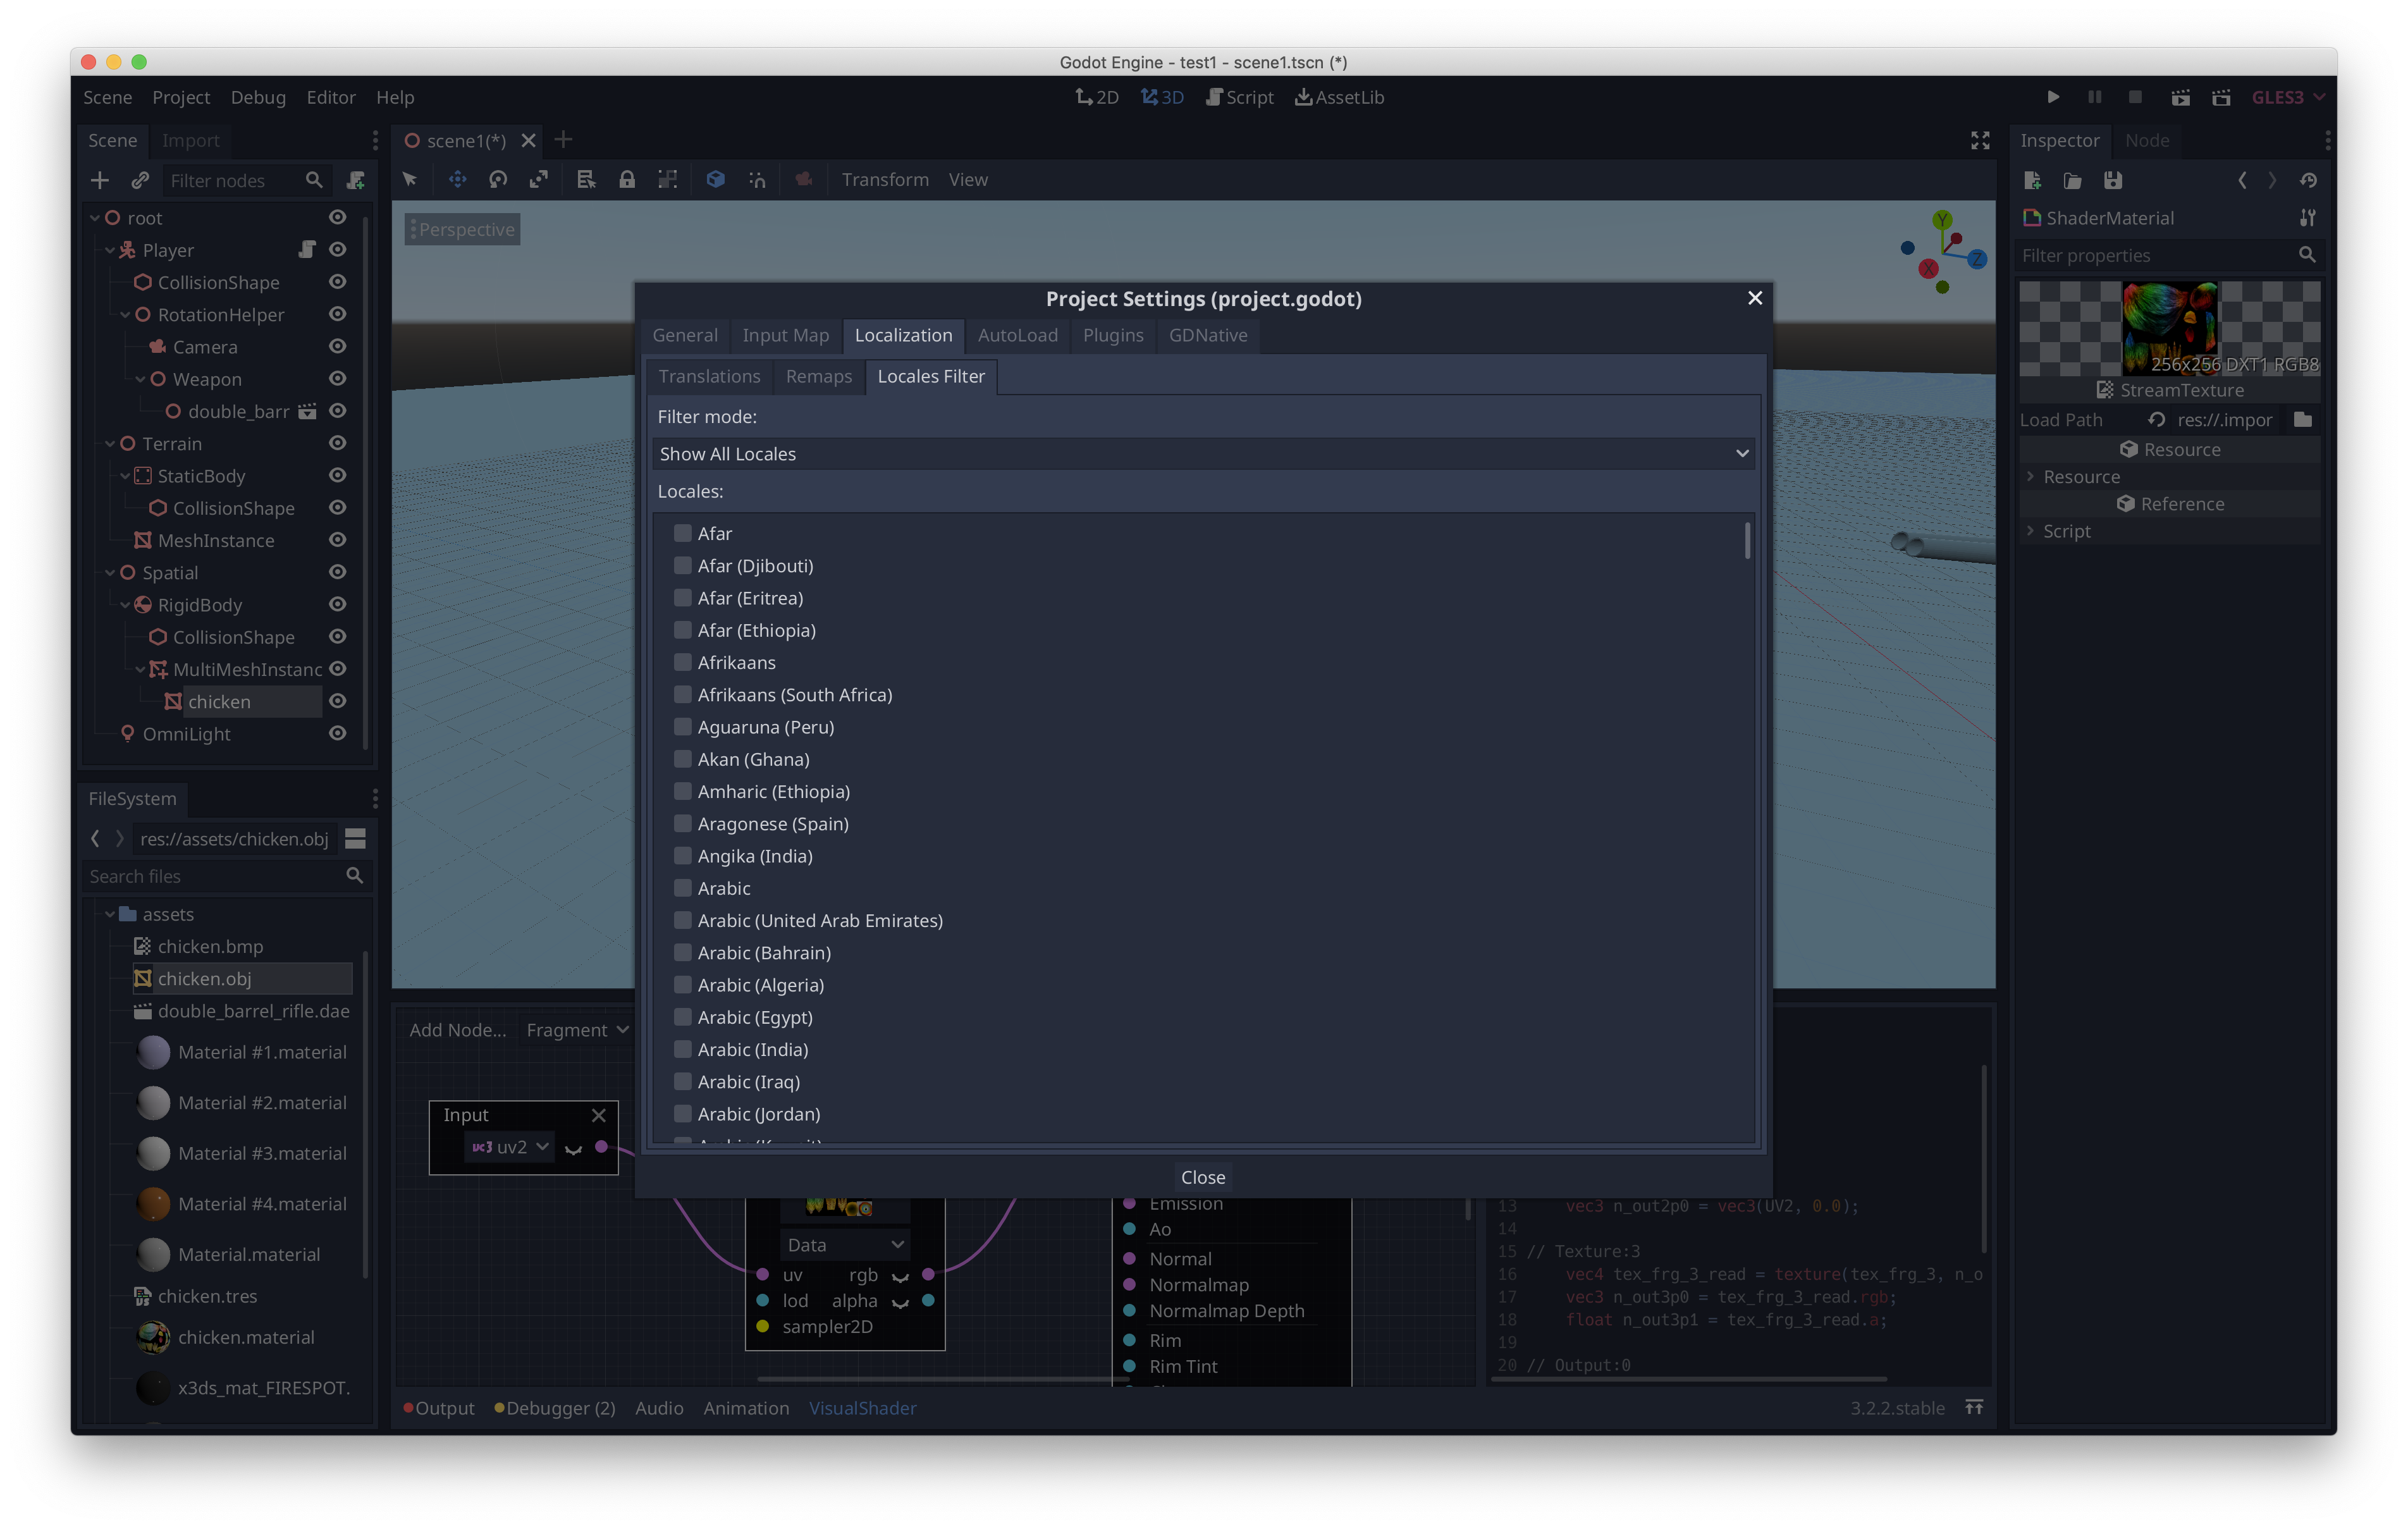
Task: Enable the Amharic (Ethiopia) locale
Action: (683, 791)
